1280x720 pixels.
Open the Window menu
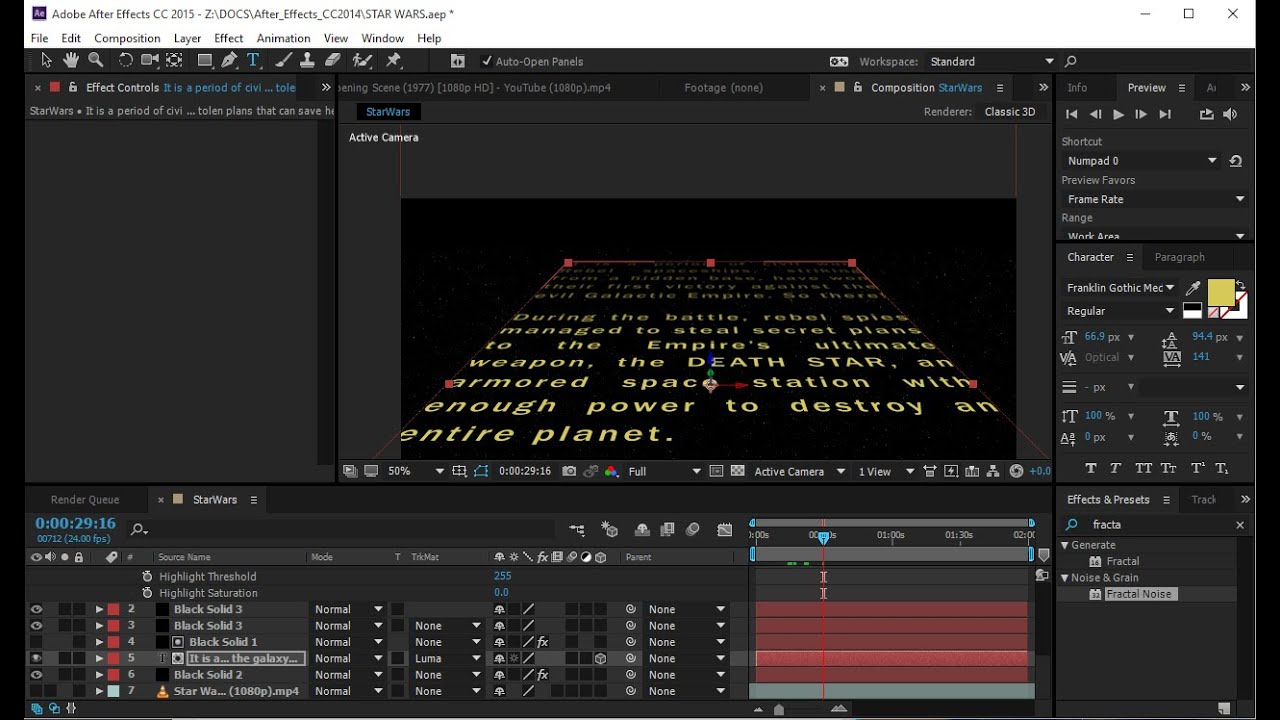click(x=382, y=38)
